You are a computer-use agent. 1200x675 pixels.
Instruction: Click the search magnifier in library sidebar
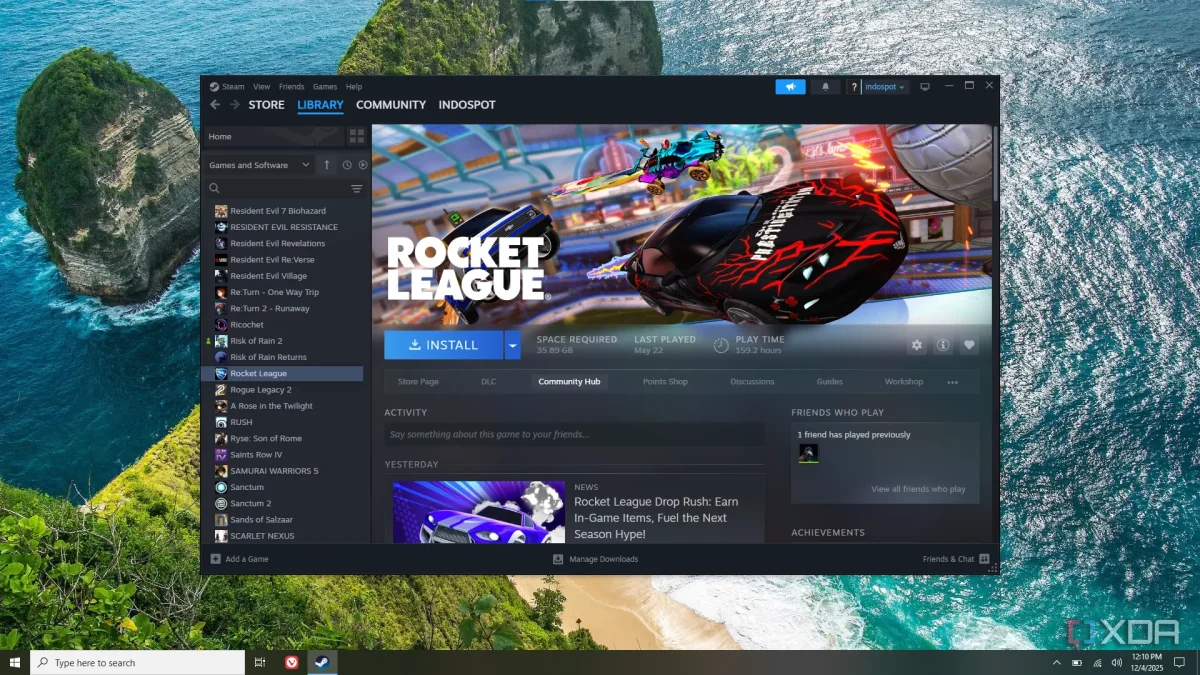(x=214, y=188)
